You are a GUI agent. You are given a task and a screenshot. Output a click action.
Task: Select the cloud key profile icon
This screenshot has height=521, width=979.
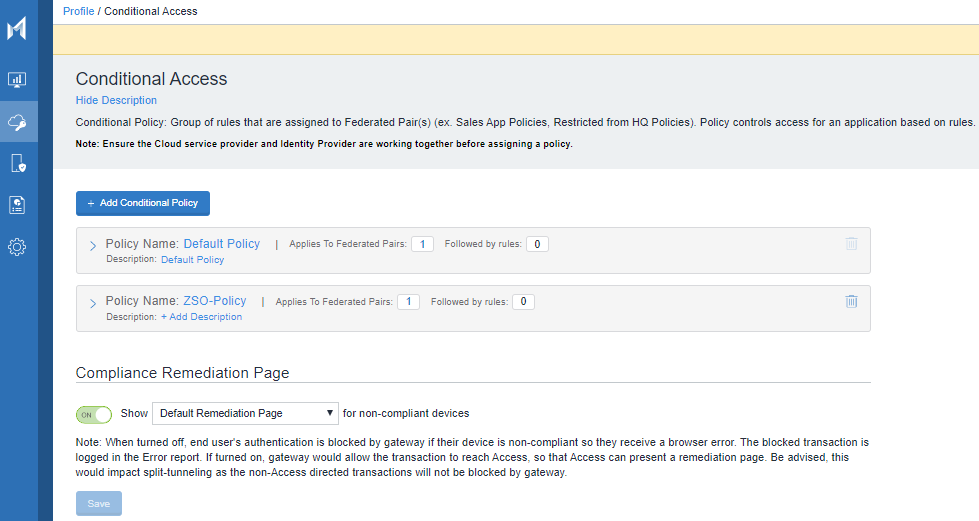(17, 122)
